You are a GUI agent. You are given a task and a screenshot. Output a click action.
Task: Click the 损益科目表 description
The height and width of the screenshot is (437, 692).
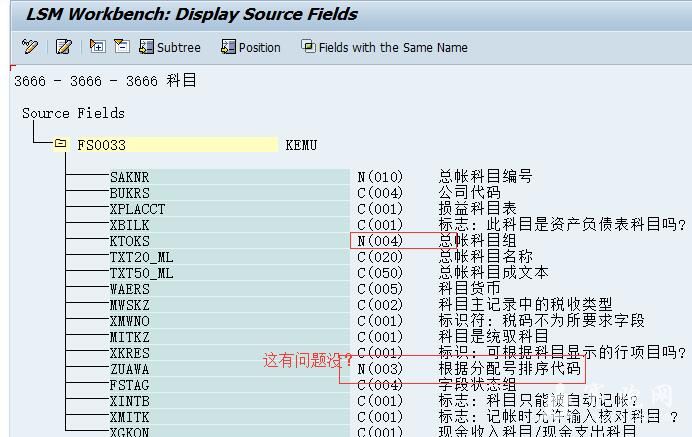(478, 208)
